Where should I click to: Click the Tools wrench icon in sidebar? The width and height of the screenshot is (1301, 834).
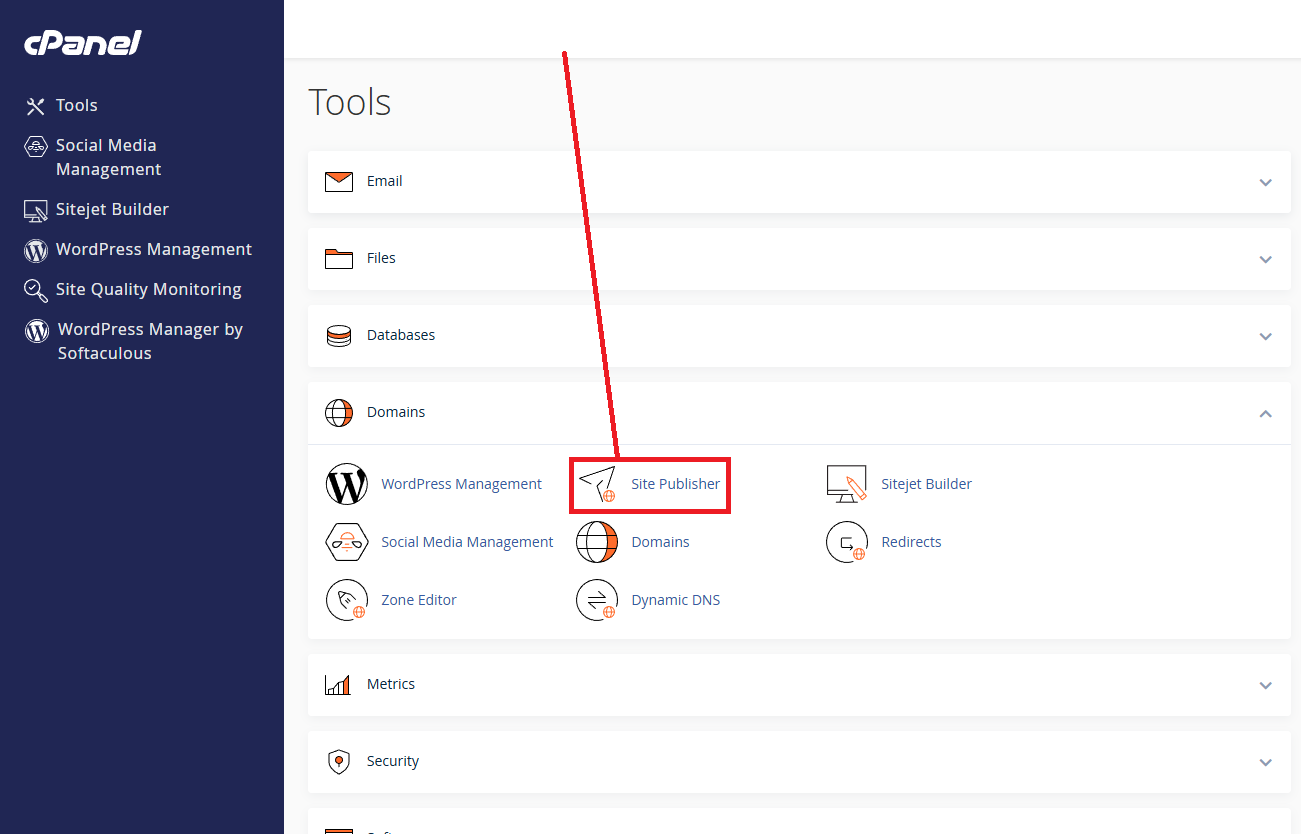[x=36, y=106]
